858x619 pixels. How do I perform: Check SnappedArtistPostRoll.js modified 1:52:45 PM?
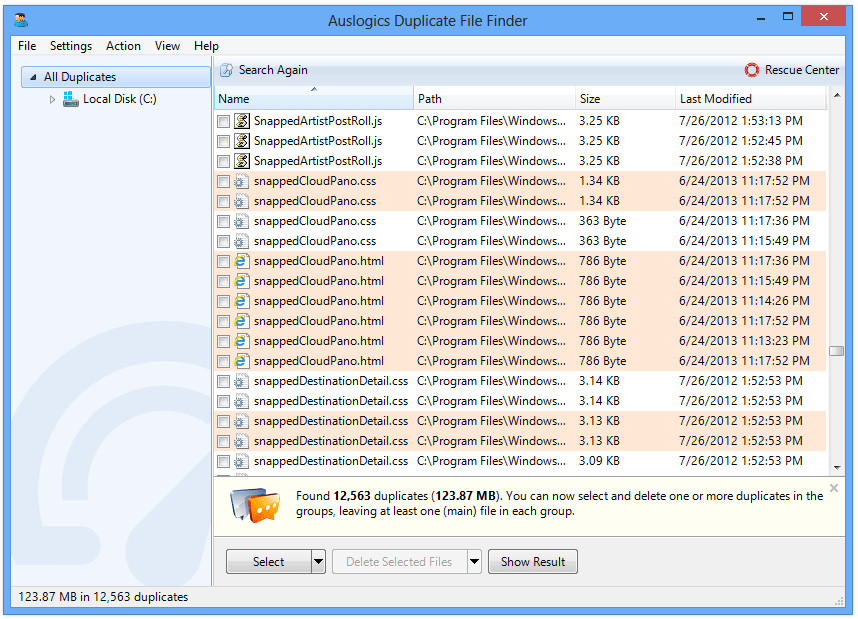click(x=223, y=141)
